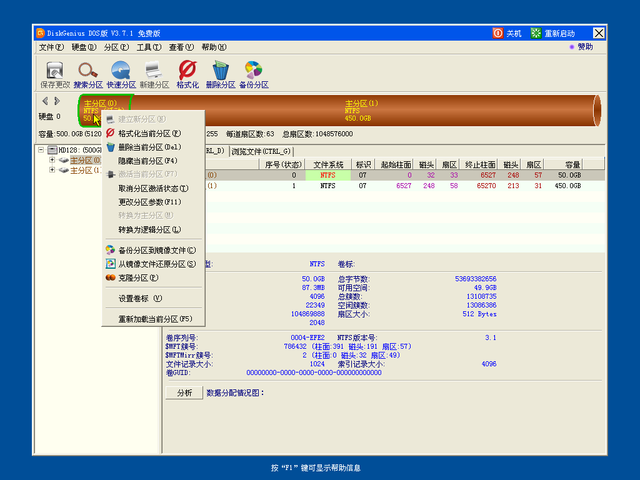The width and height of the screenshot is (640, 480).
Task: Select 隐藏当前分区(F4) in context menu
Action: click(153, 161)
